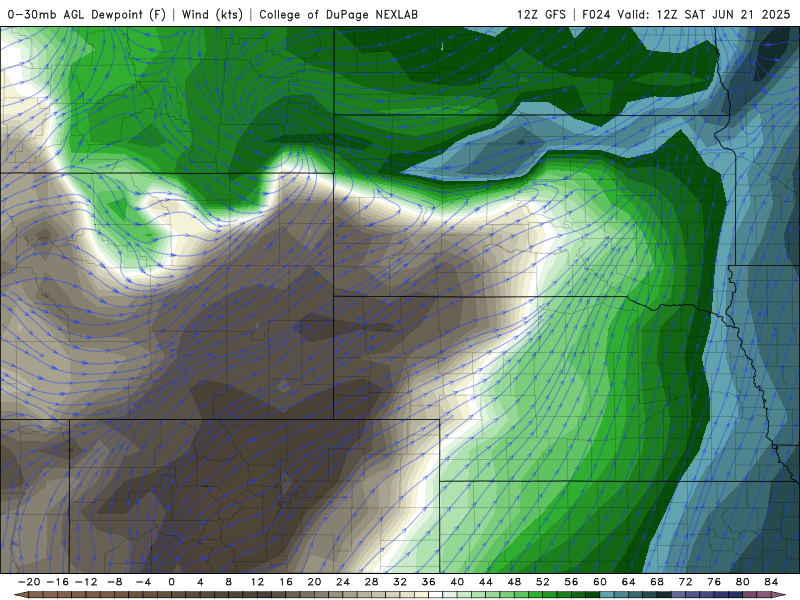Click the -8 value on the color scale
This screenshot has width=800, height=600.
(x=115, y=582)
